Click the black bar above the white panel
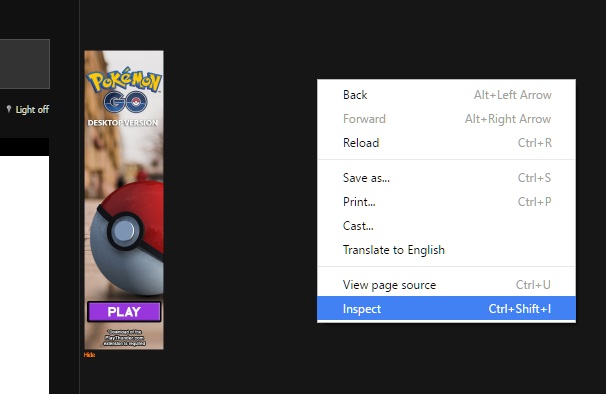The width and height of the screenshot is (606, 394). [24, 147]
